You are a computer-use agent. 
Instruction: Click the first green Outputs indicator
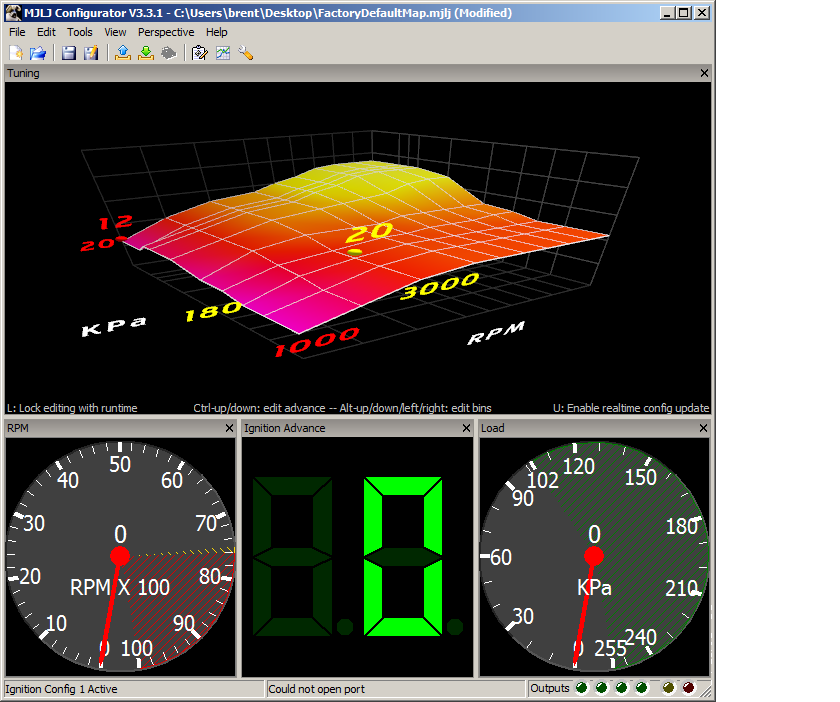581,688
